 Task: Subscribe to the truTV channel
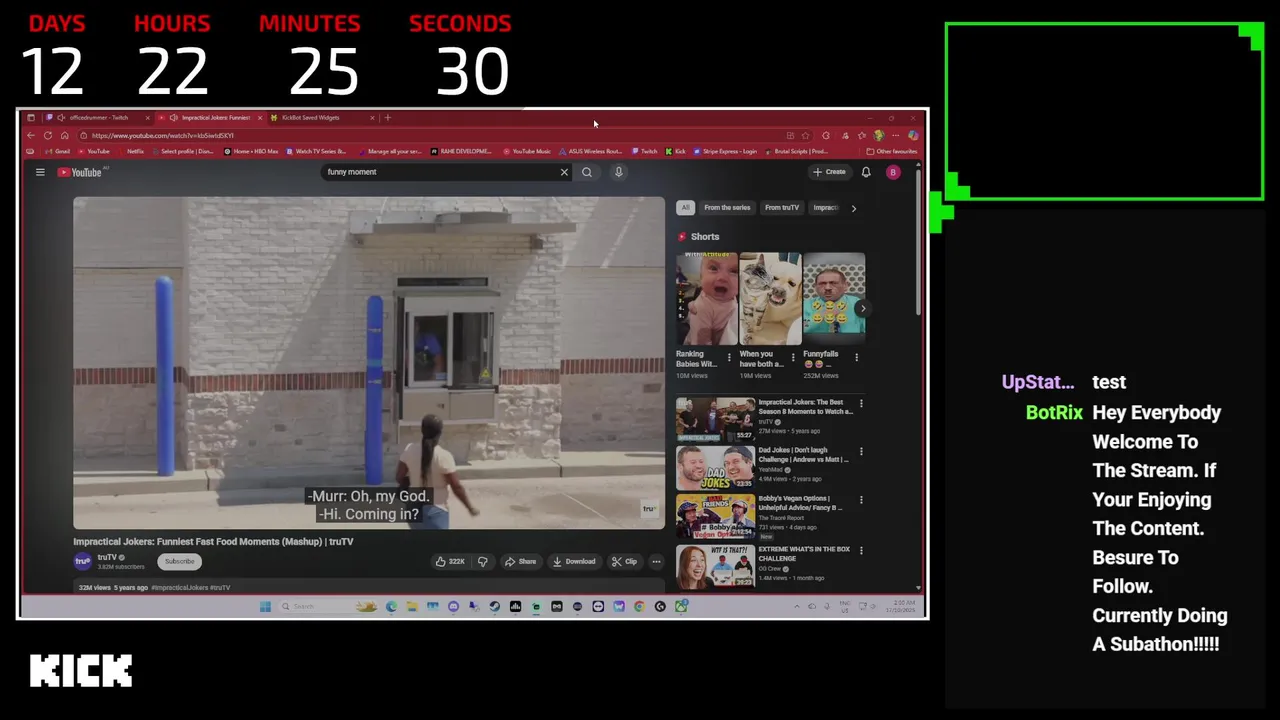click(180, 561)
